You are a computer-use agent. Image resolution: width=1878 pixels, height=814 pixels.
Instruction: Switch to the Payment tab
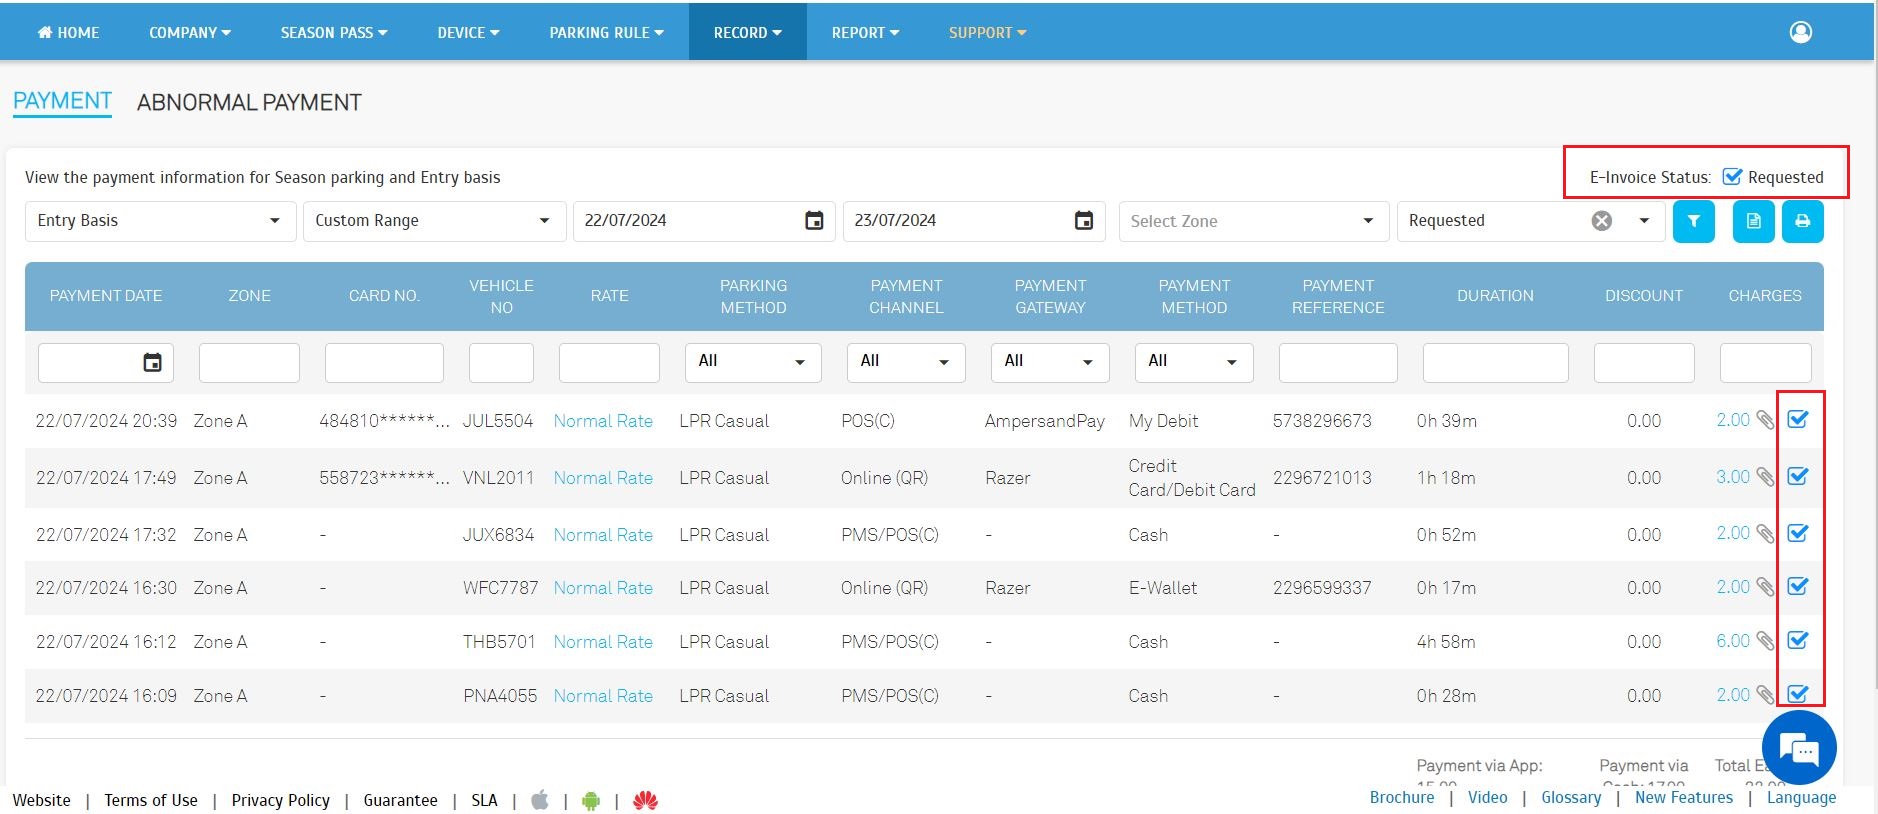pos(62,101)
